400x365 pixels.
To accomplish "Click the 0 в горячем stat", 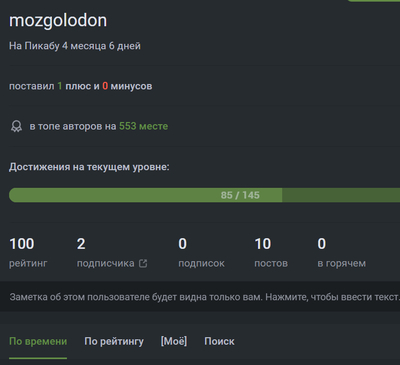I will (341, 252).
